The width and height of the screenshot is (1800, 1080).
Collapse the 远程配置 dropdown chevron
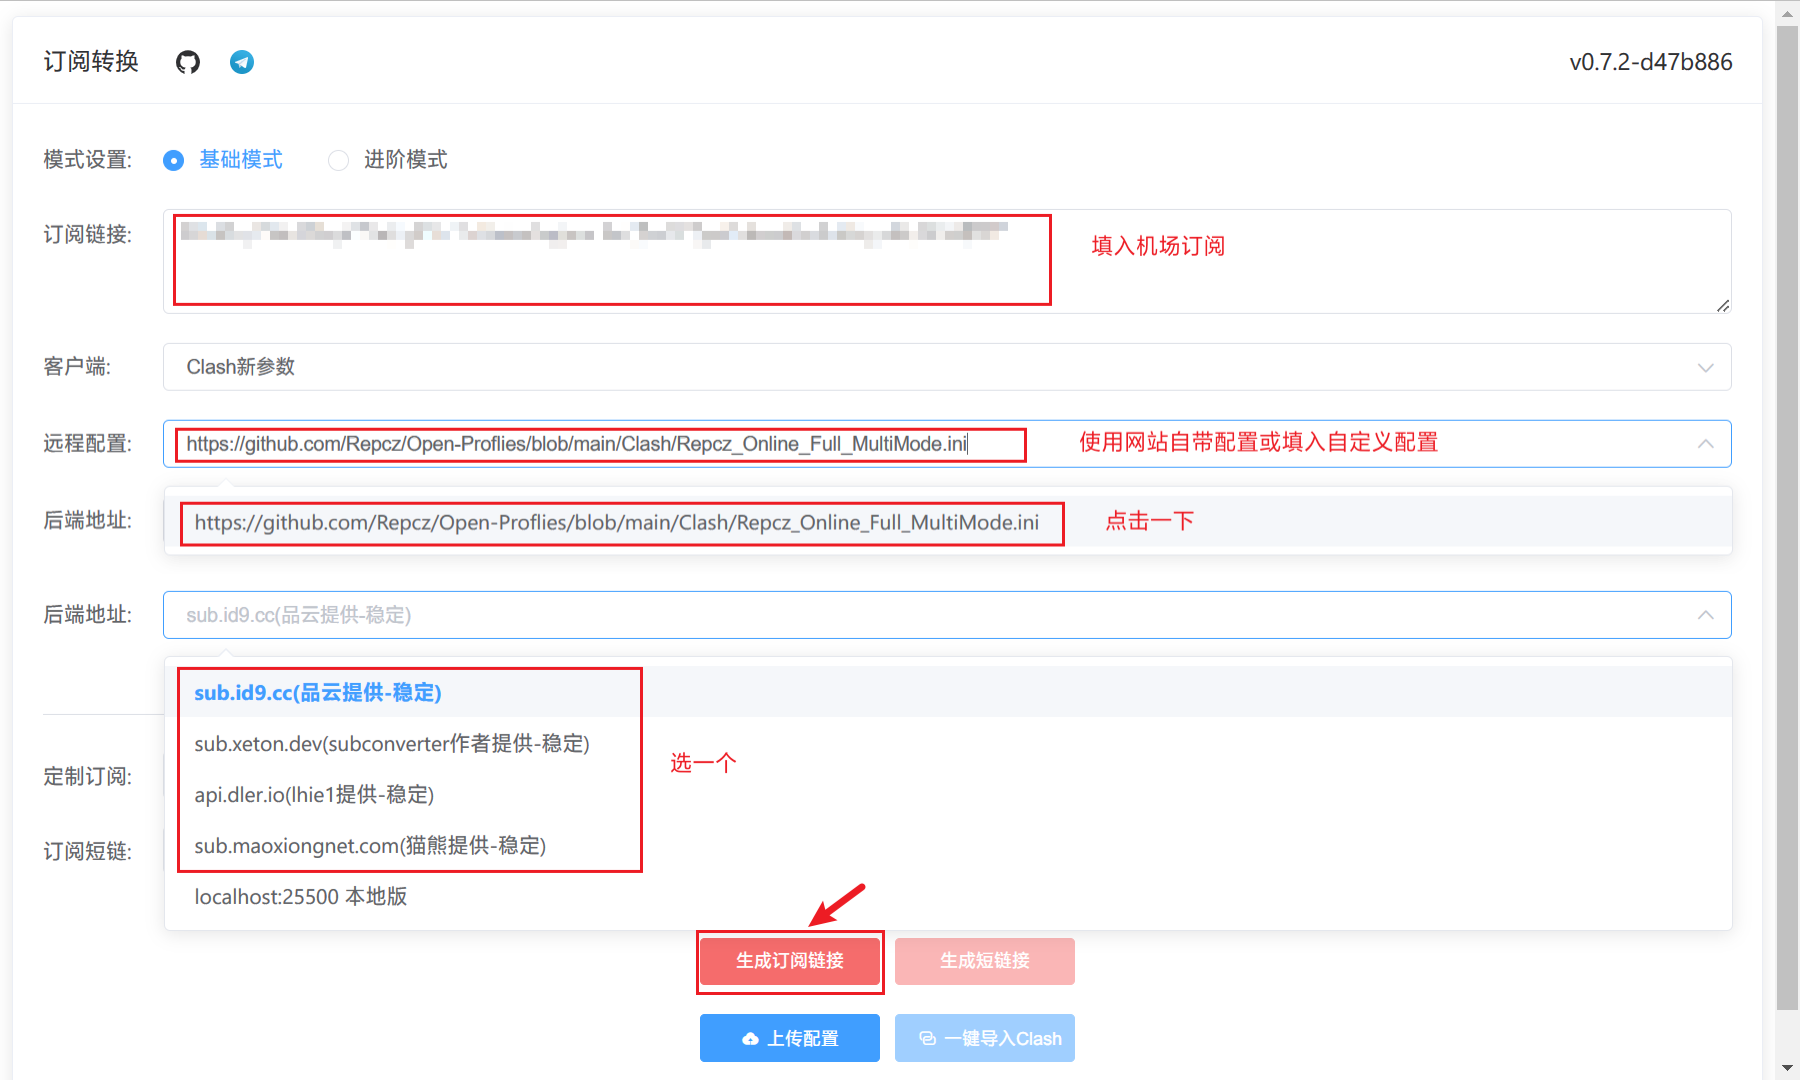click(x=1705, y=444)
